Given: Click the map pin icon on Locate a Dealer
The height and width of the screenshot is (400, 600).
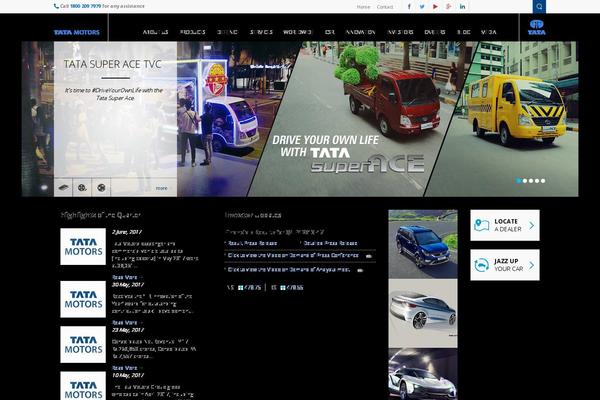Looking at the screenshot, I should pos(481,225).
